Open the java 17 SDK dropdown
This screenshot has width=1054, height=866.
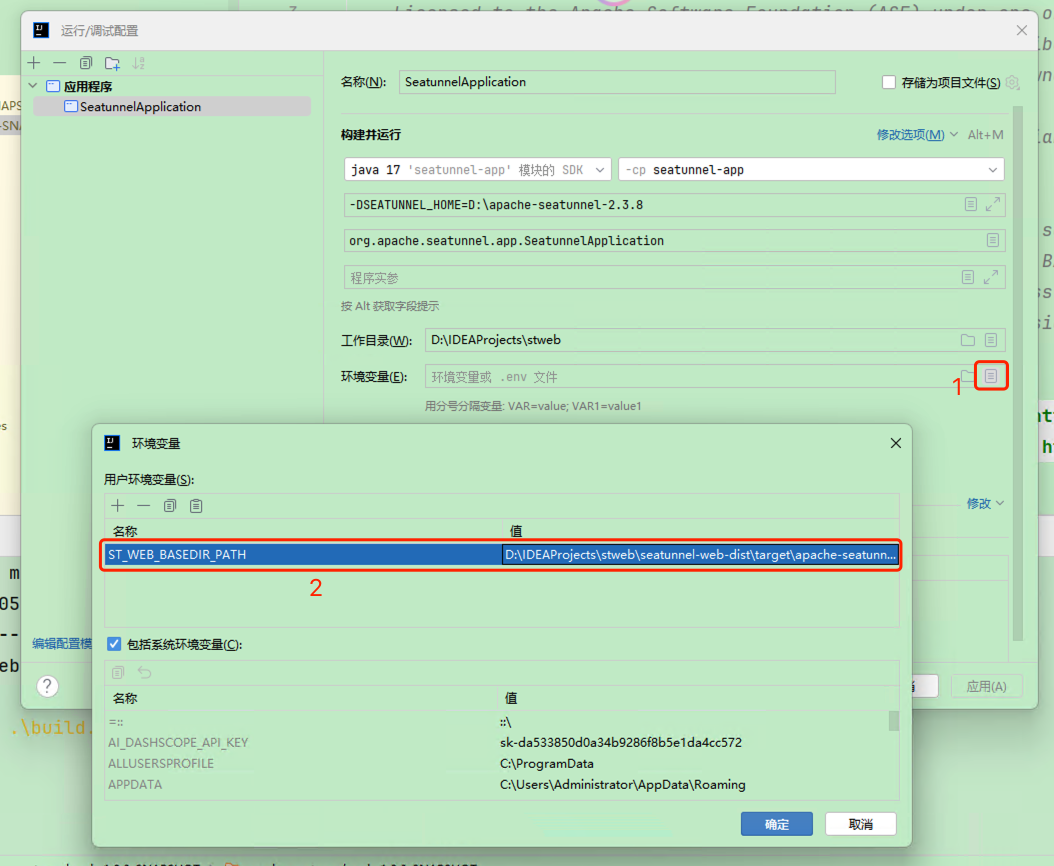(x=477, y=169)
